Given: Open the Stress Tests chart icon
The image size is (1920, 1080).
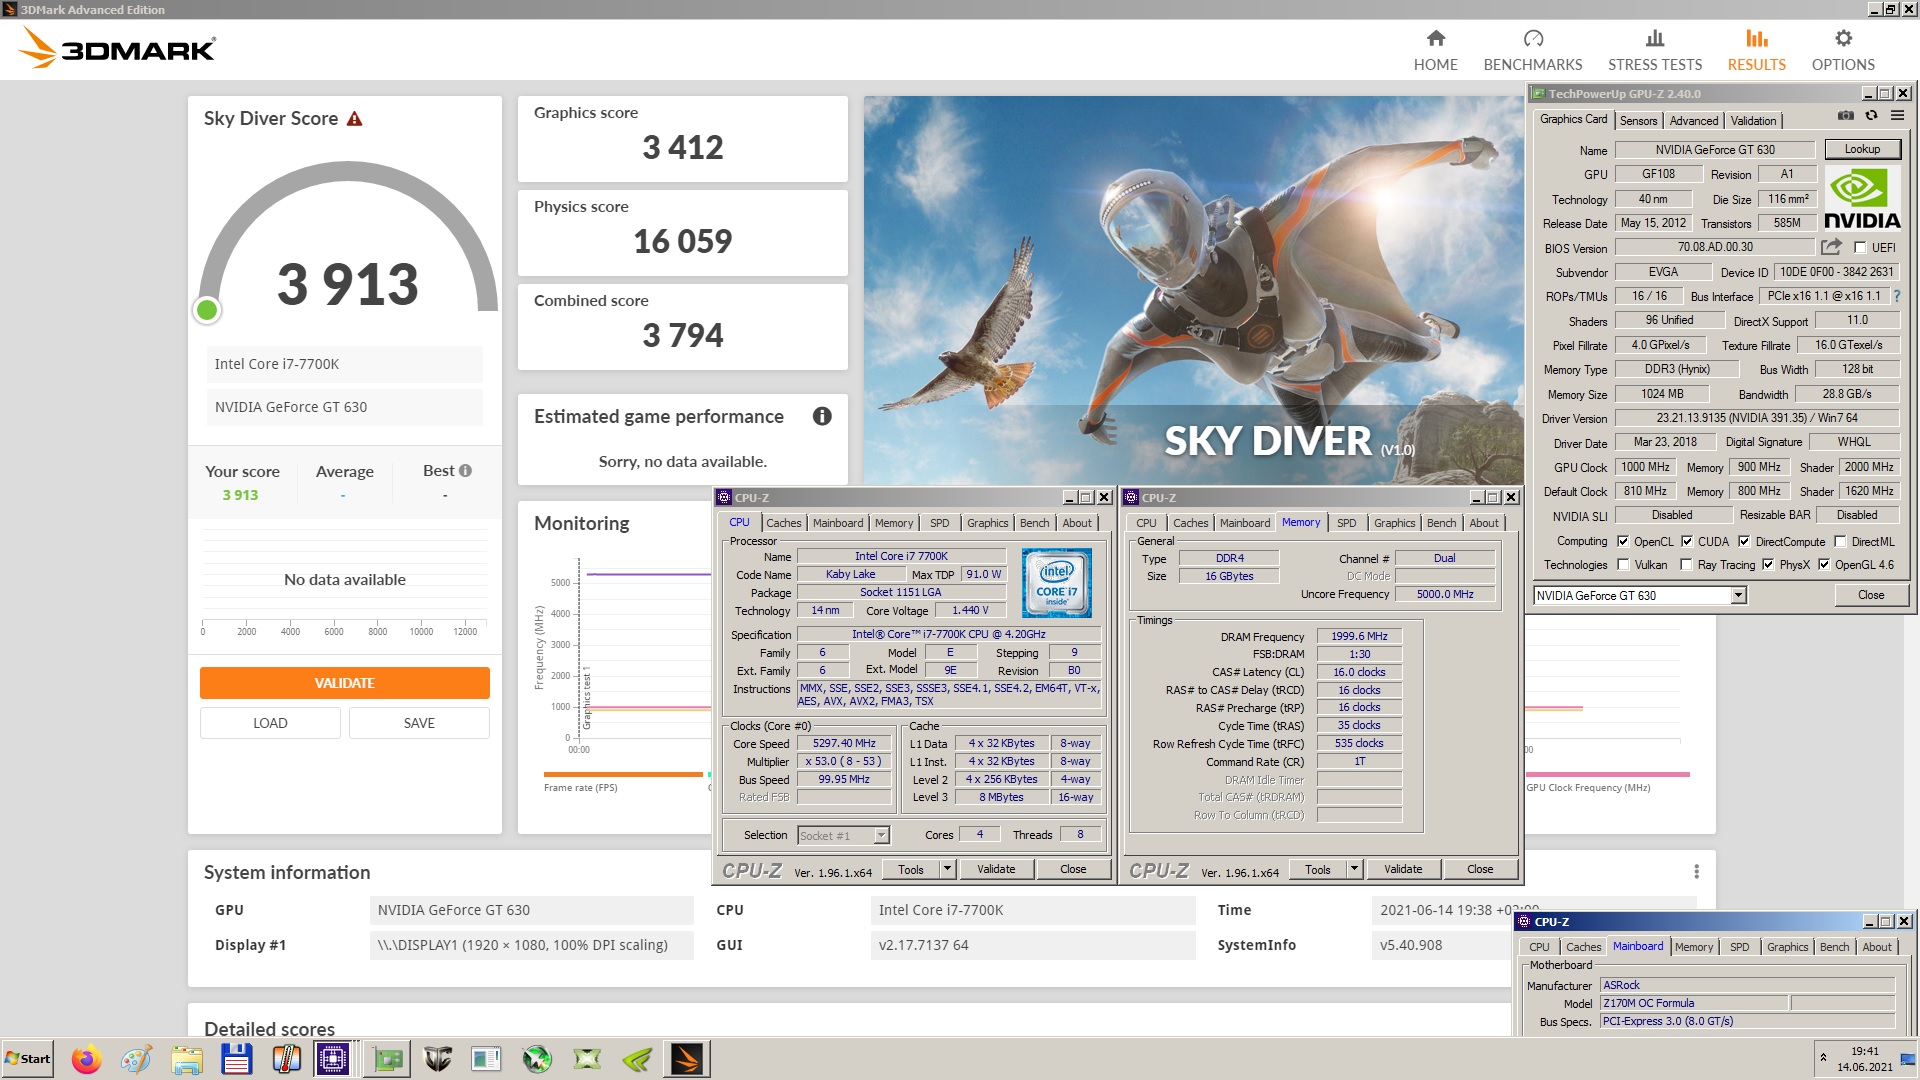Looking at the screenshot, I should point(1654,38).
